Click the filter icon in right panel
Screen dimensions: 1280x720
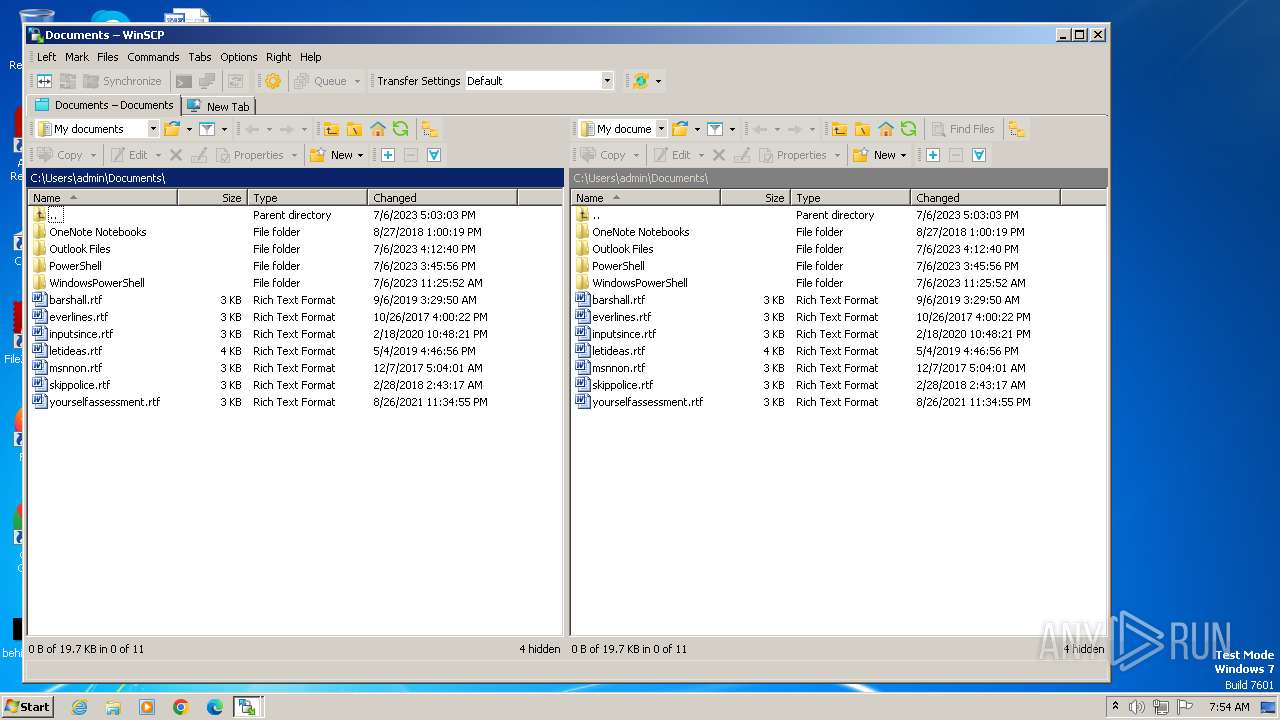pyautogui.click(x=715, y=129)
